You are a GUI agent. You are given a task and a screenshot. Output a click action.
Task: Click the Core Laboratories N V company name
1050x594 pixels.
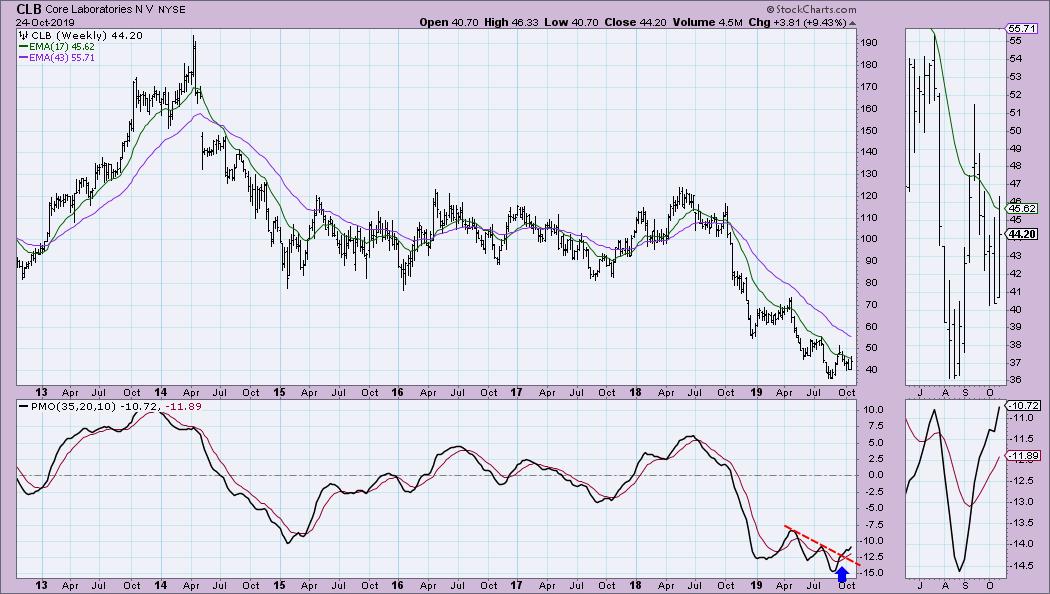point(99,9)
